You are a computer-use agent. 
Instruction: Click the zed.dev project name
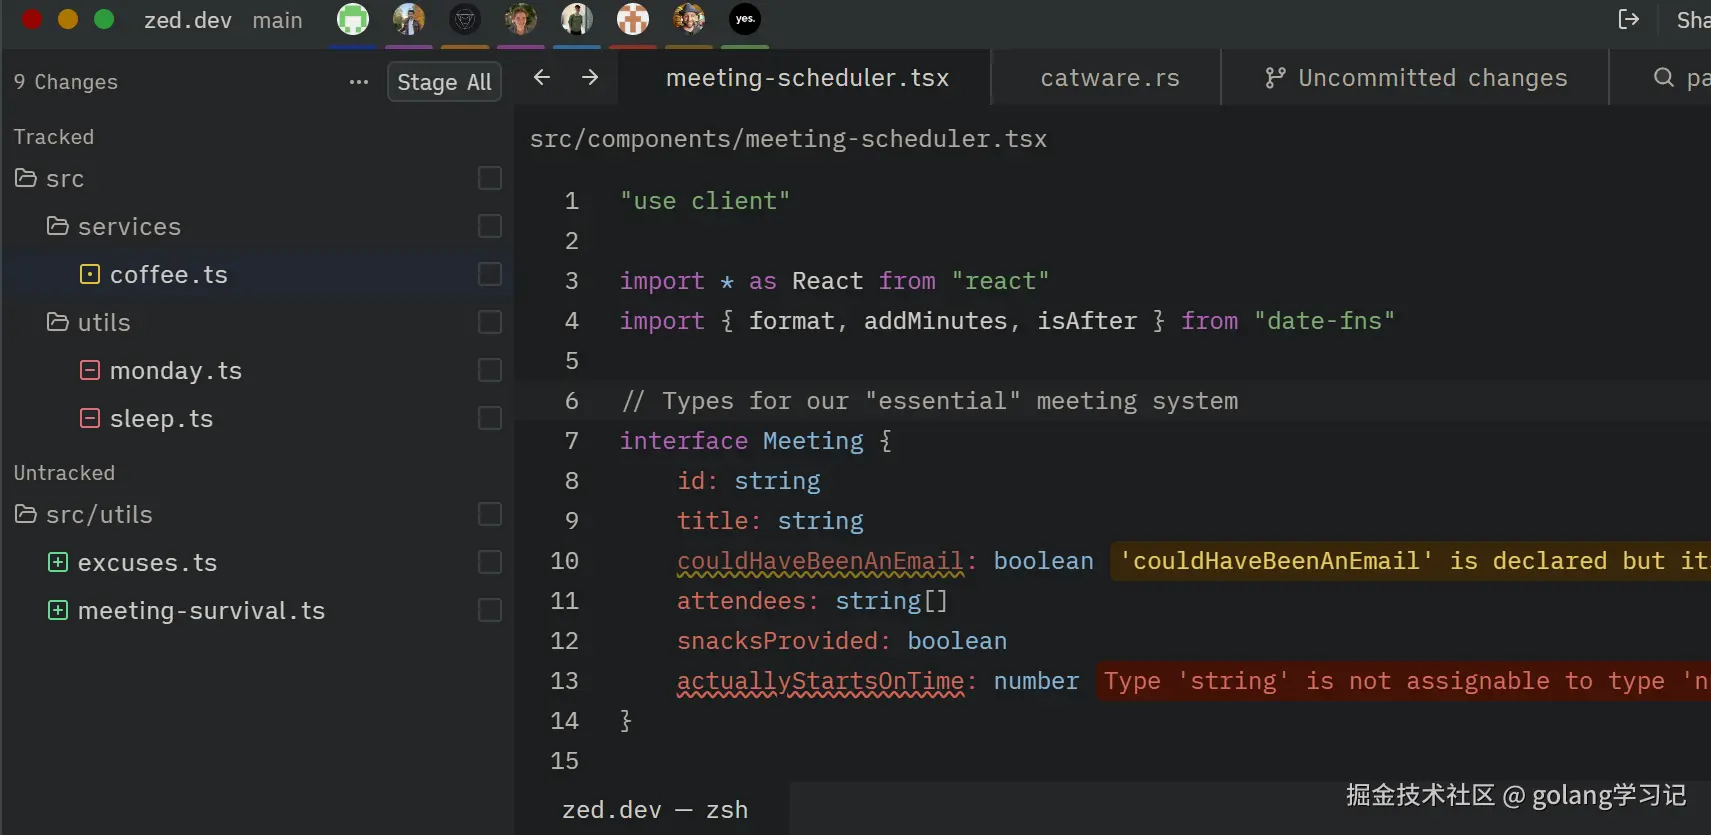click(x=188, y=20)
